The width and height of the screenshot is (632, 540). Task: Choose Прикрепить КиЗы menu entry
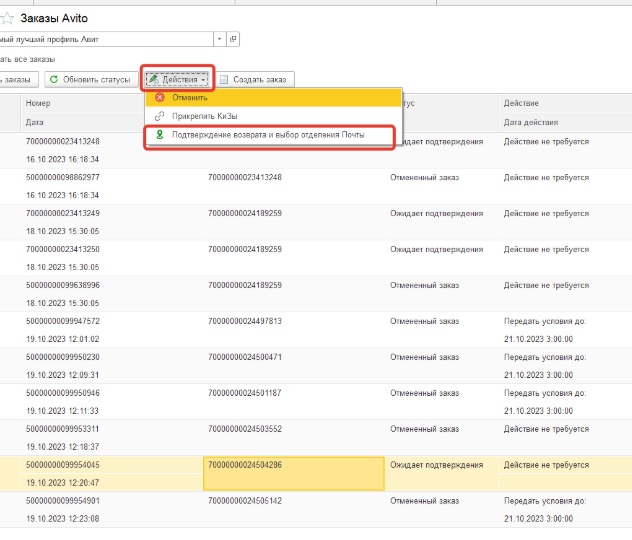(204, 116)
